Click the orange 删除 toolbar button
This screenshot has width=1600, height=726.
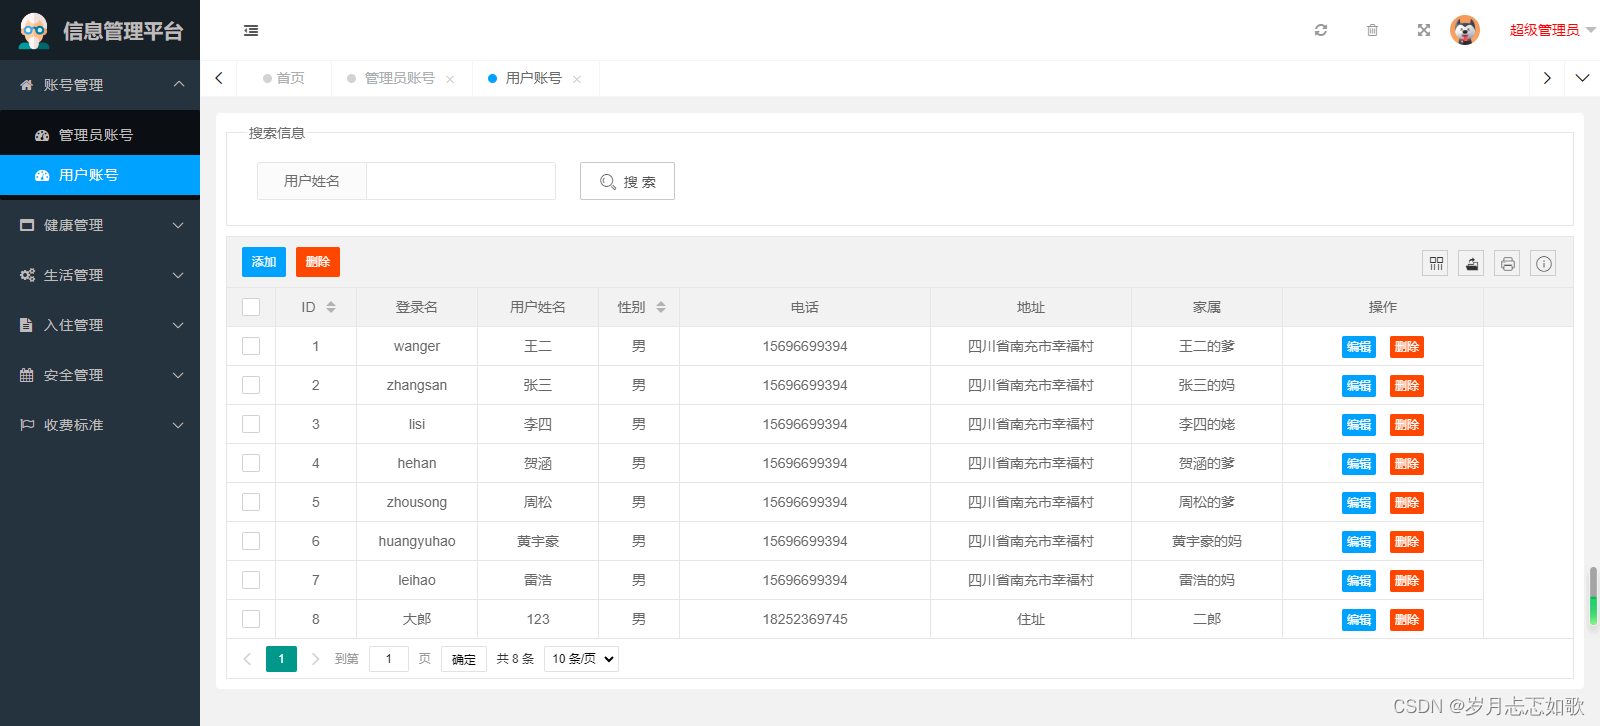click(318, 262)
